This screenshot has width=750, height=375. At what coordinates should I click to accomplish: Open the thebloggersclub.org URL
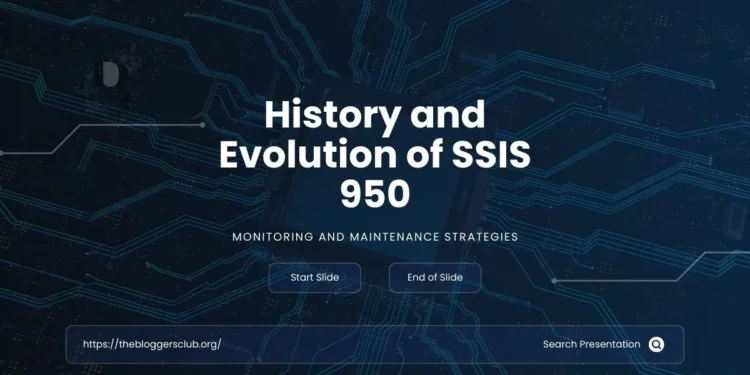click(152, 344)
